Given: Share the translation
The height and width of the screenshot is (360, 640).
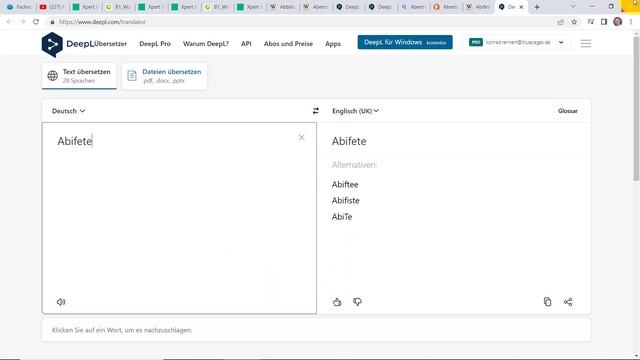Looking at the screenshot, I should point(568,302).
